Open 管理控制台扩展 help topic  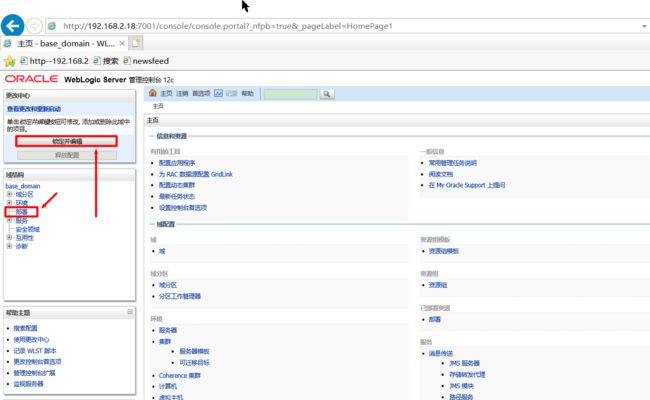[34, 373]
